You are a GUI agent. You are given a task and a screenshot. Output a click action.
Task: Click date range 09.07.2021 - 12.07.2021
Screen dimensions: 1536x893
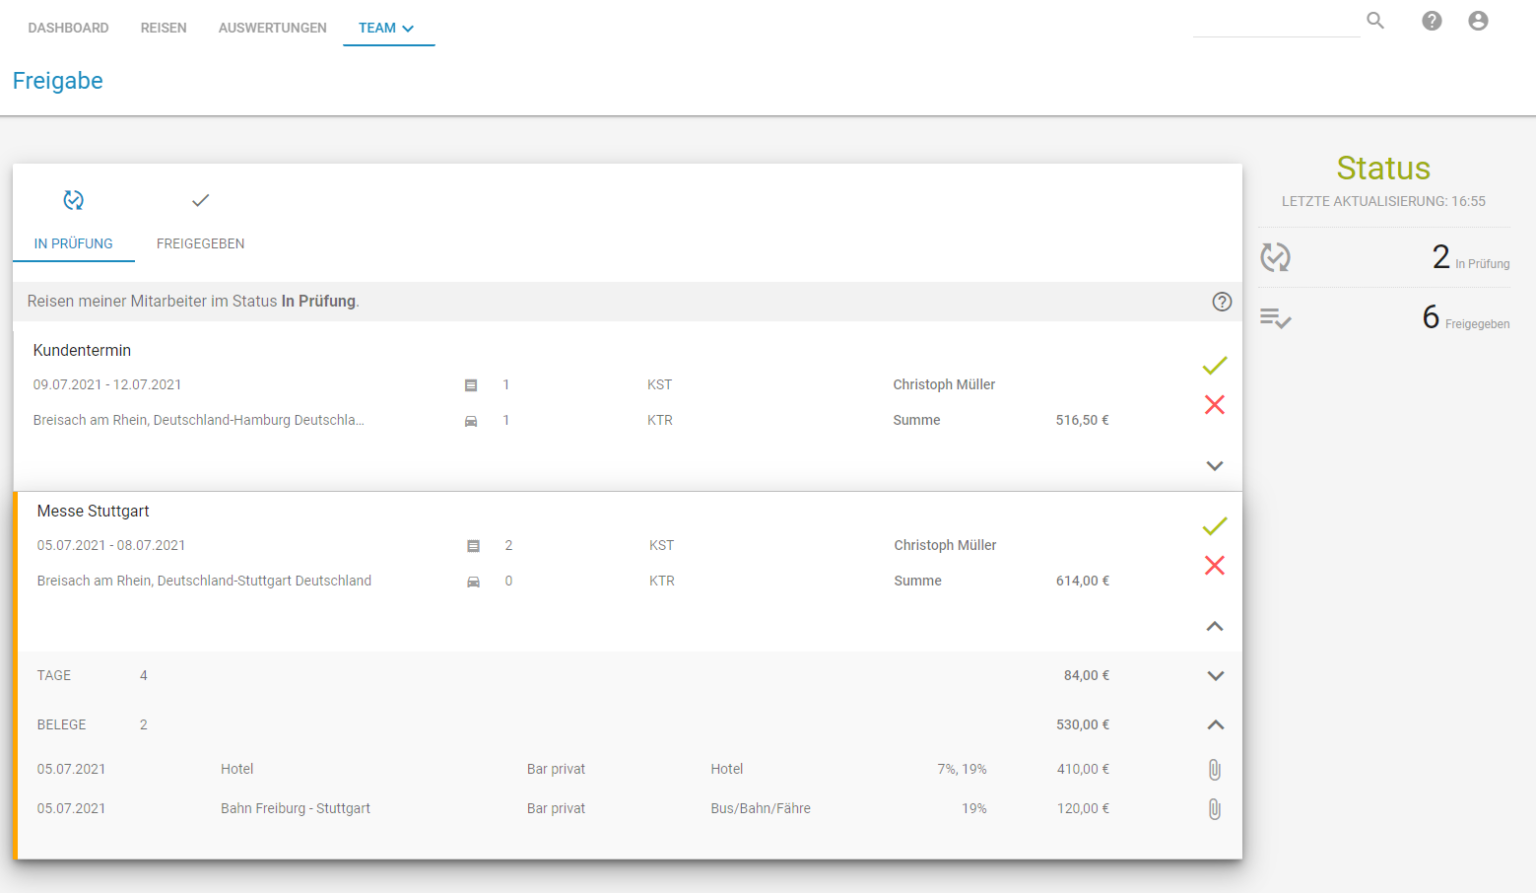107,384
